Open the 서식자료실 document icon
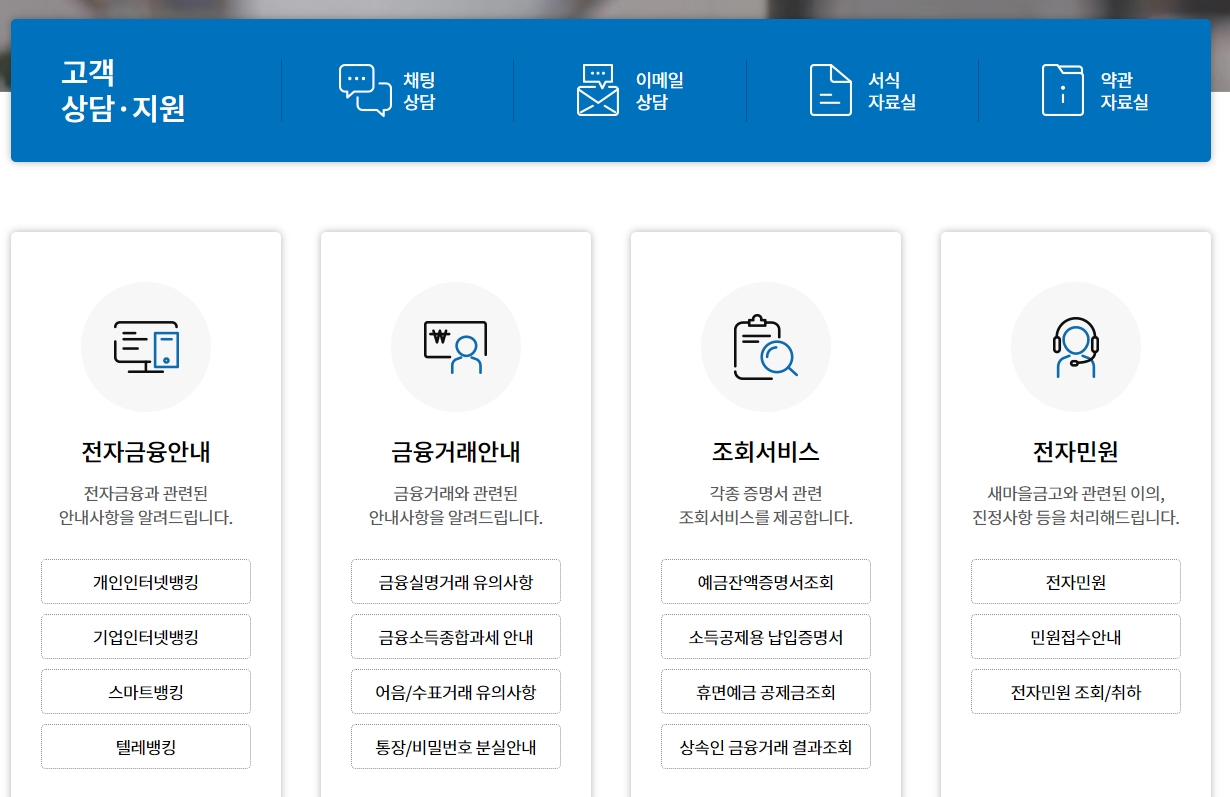The height and width of the screenshot is (797, 1230). [830, 88]
